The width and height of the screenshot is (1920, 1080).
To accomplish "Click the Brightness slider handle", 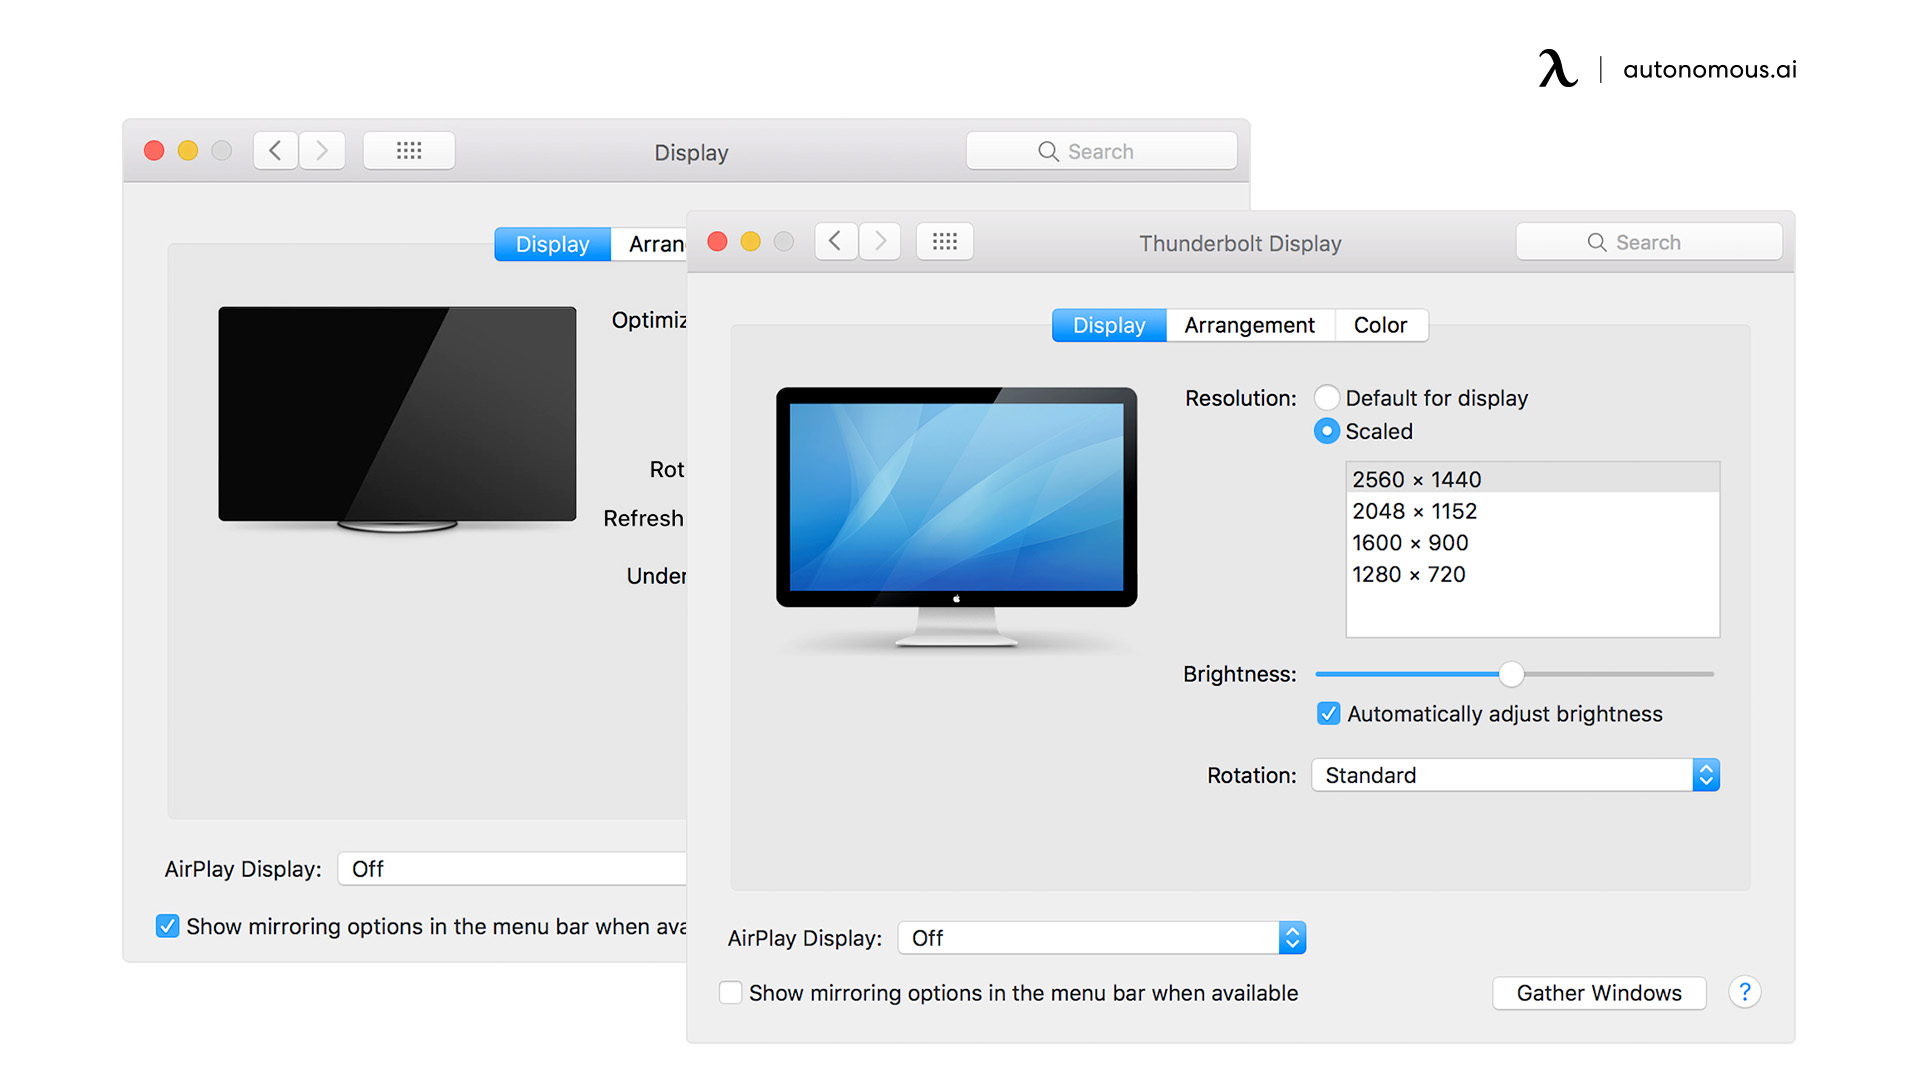I will click(1511, 675).
